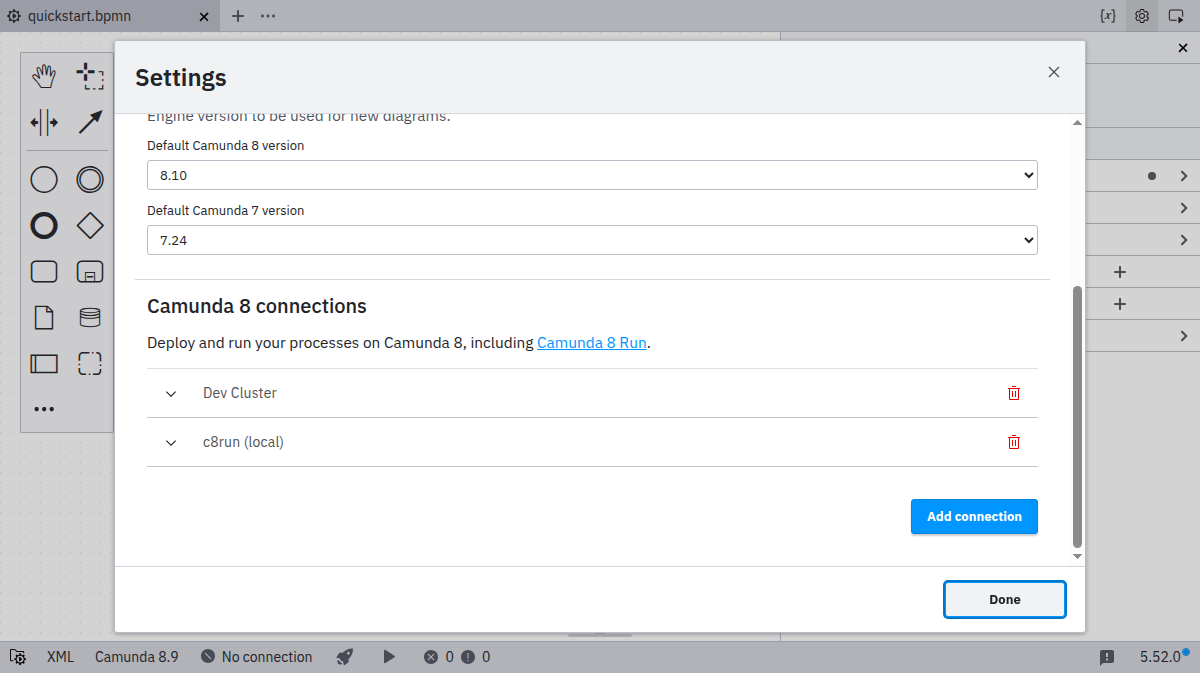Open the Default Camunda 8 version dropdown
The height and width of the screenshot is (673, 1200).
592,175
